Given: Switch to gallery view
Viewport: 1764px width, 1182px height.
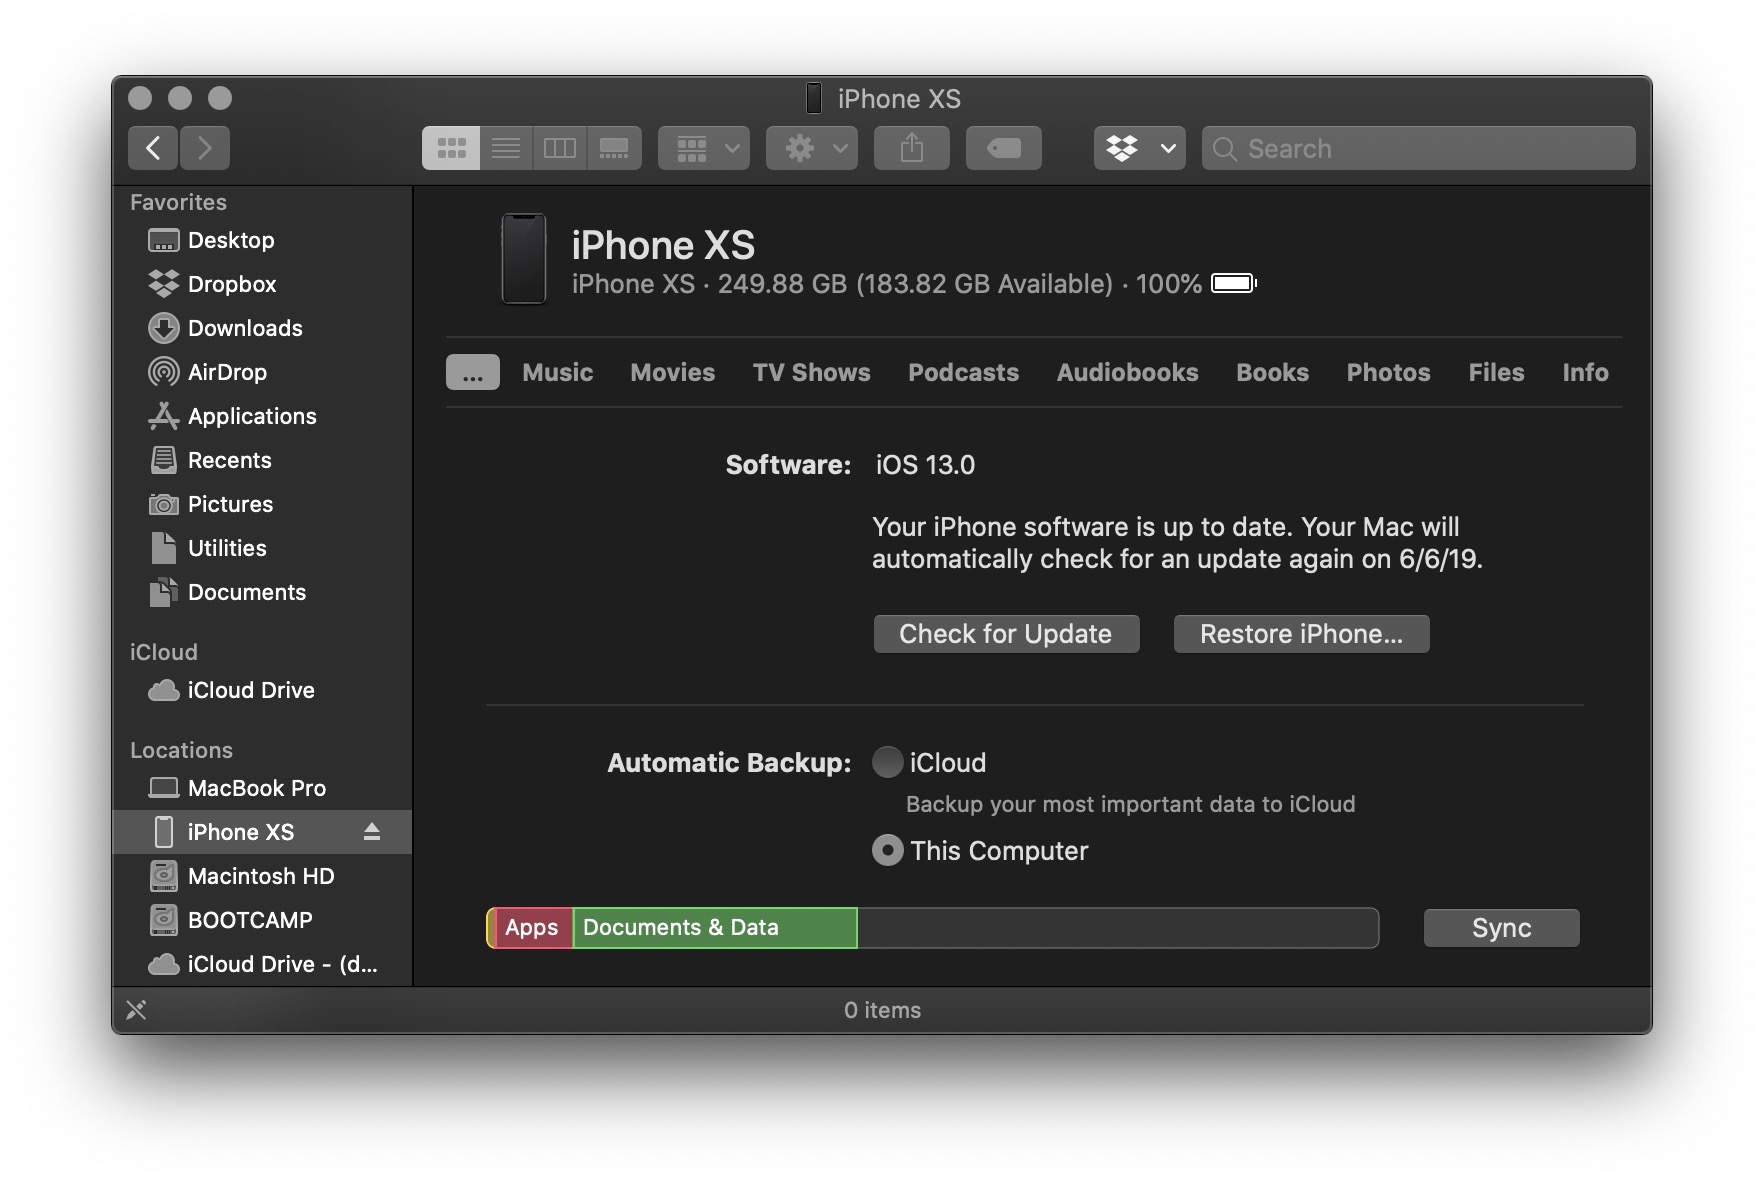Looking at the screenshot, I should click(614, 148).
